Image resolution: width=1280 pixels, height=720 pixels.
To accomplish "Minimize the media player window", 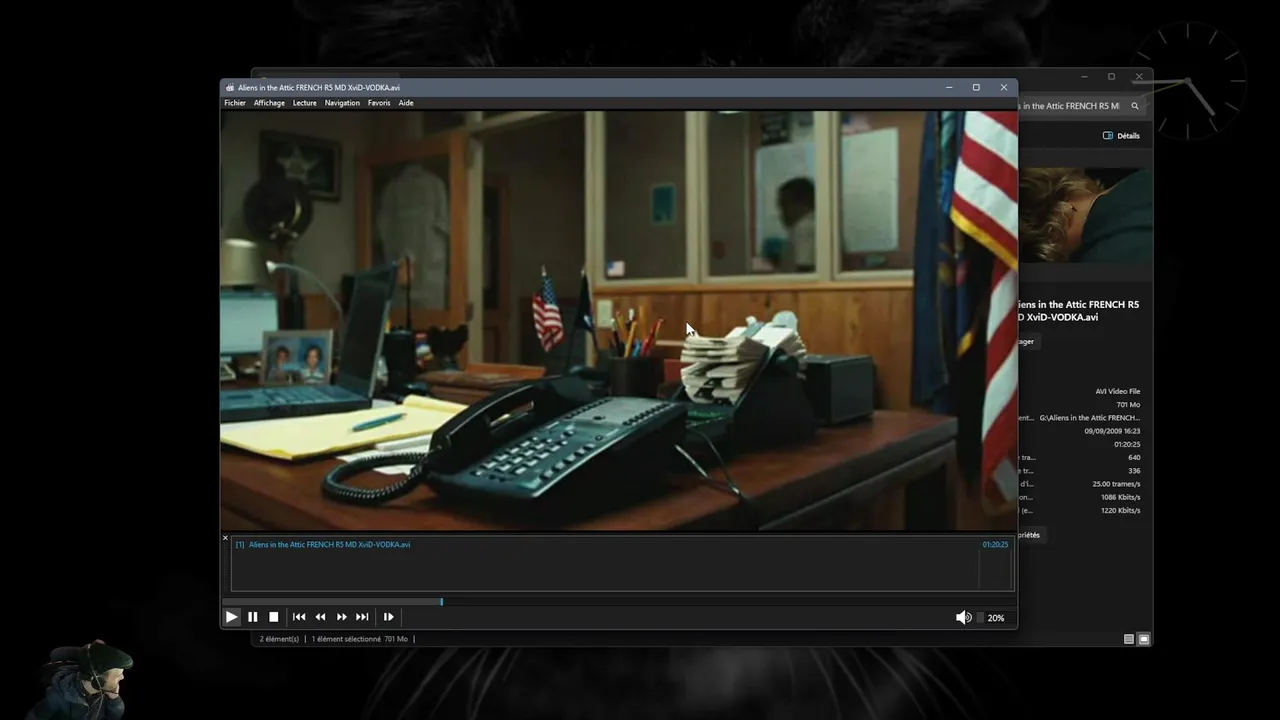I will pos(949,88).
